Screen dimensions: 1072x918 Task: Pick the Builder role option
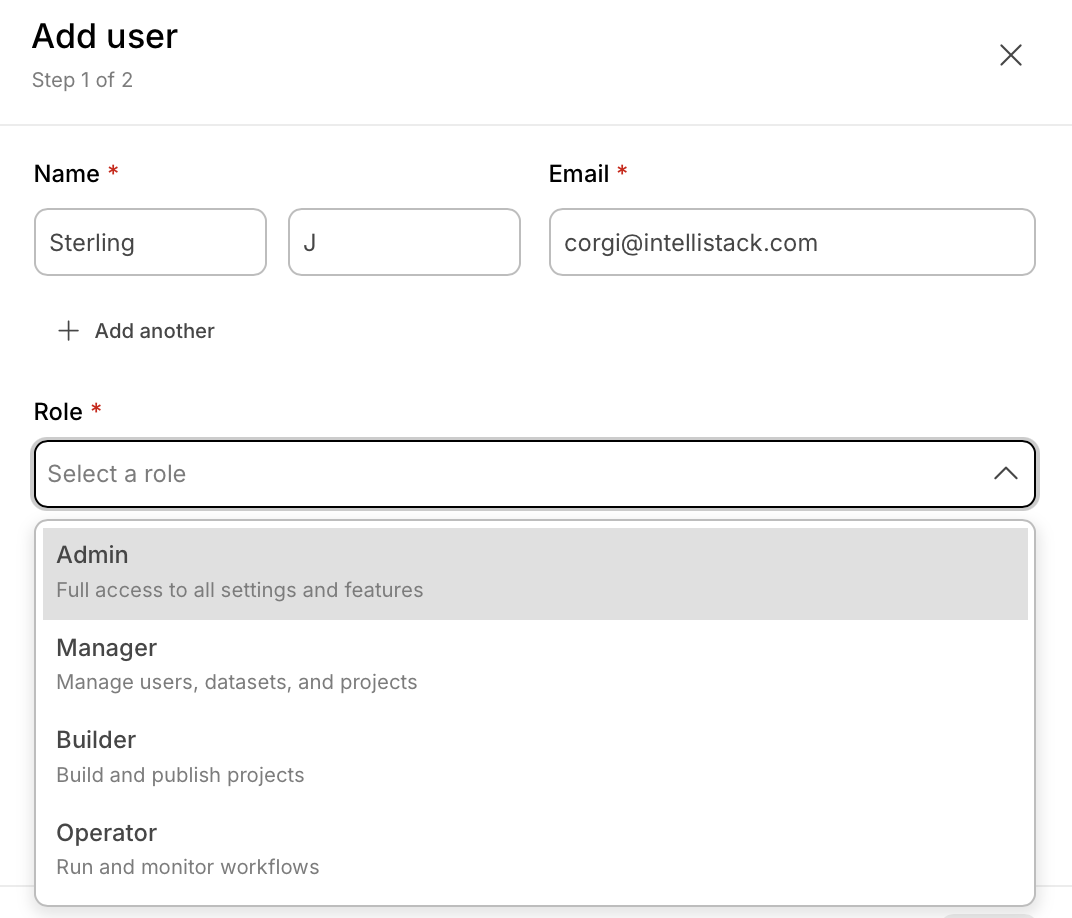96,740
